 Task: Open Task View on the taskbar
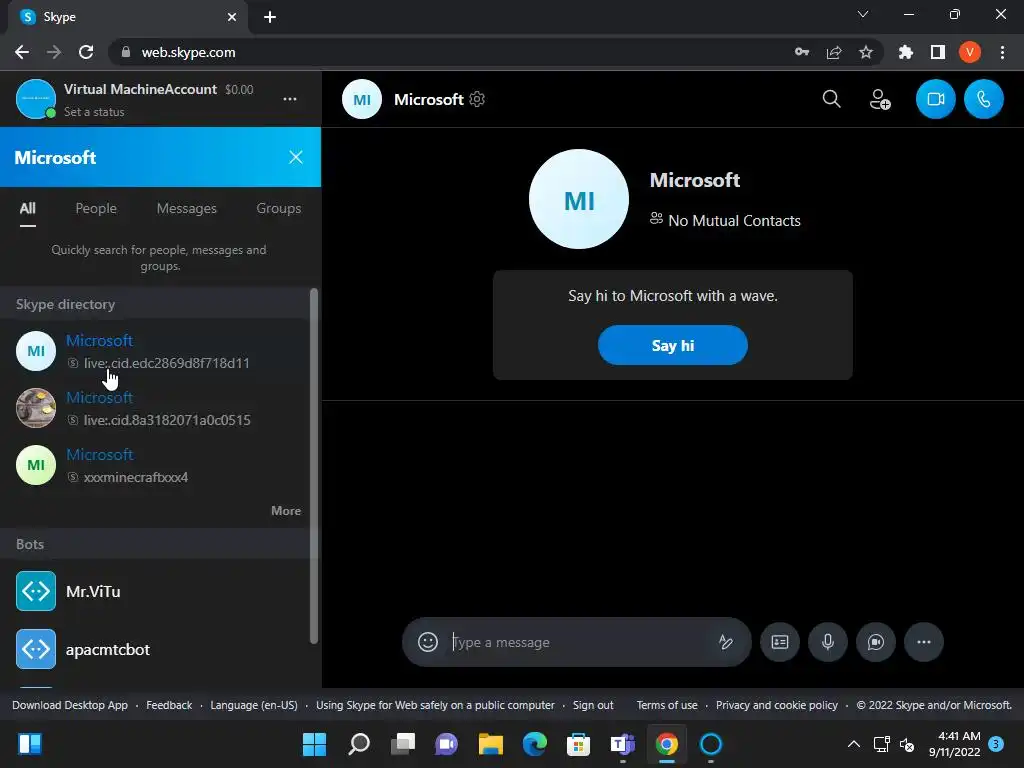[x=402, y=744]
